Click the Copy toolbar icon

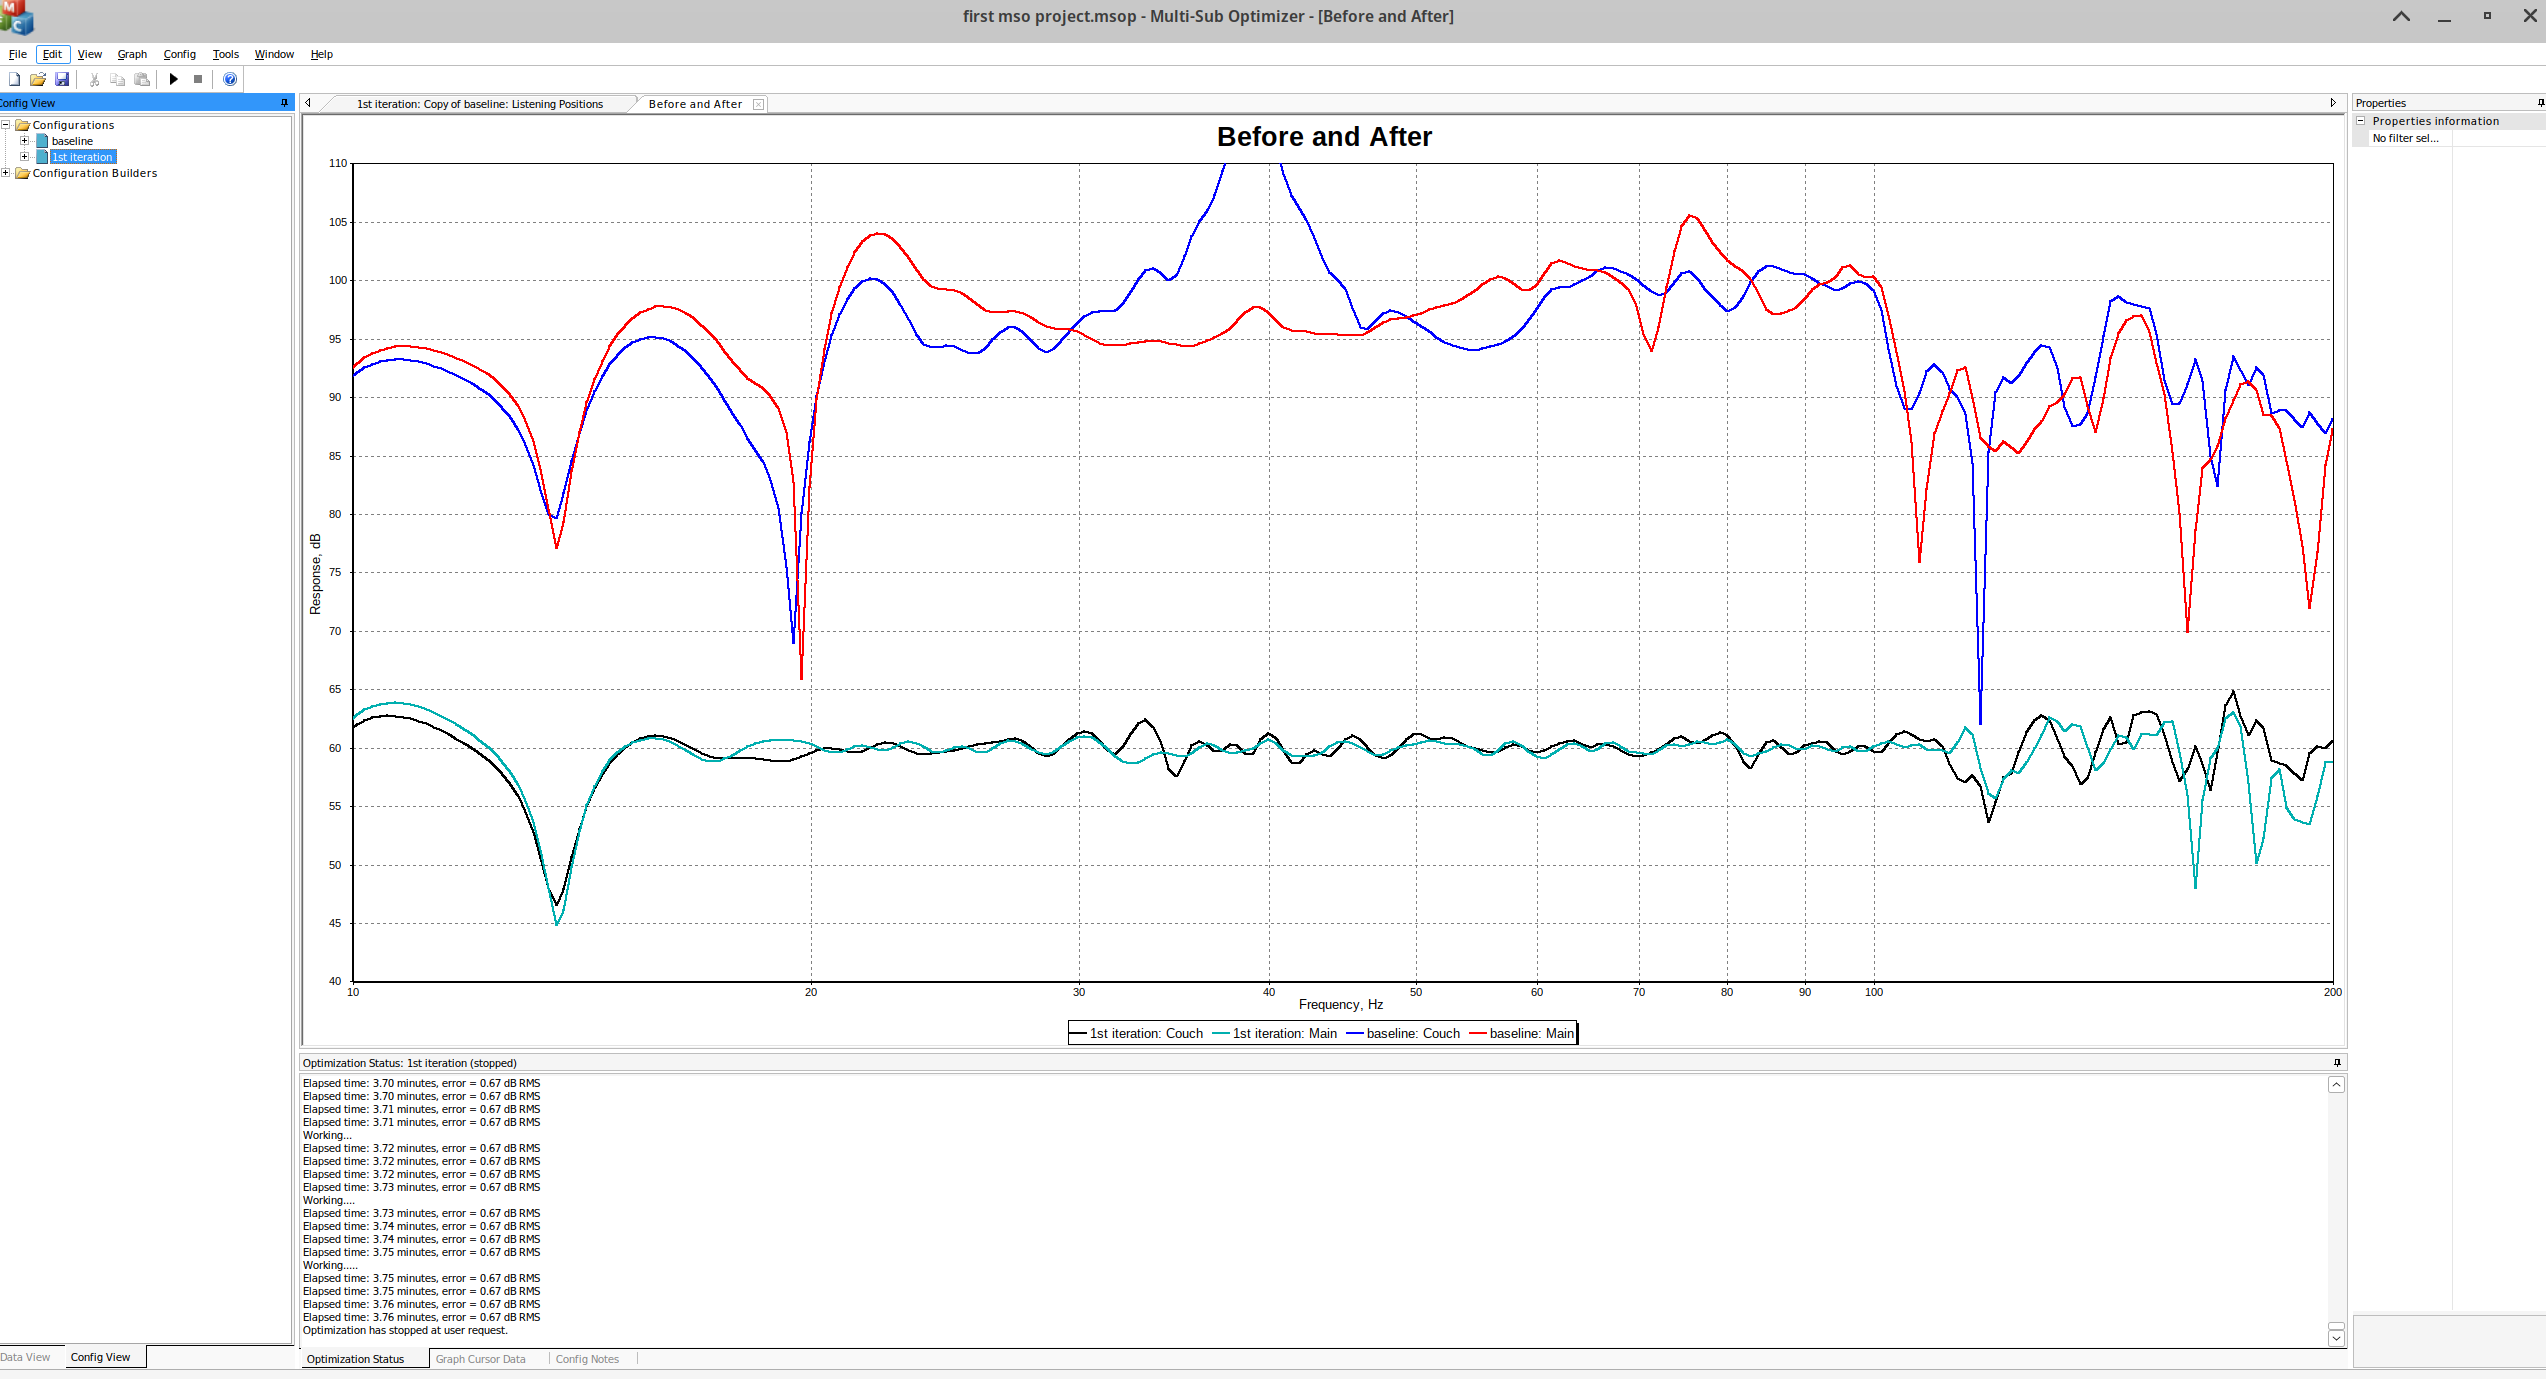pyautogui.click(x=118, y=79)
